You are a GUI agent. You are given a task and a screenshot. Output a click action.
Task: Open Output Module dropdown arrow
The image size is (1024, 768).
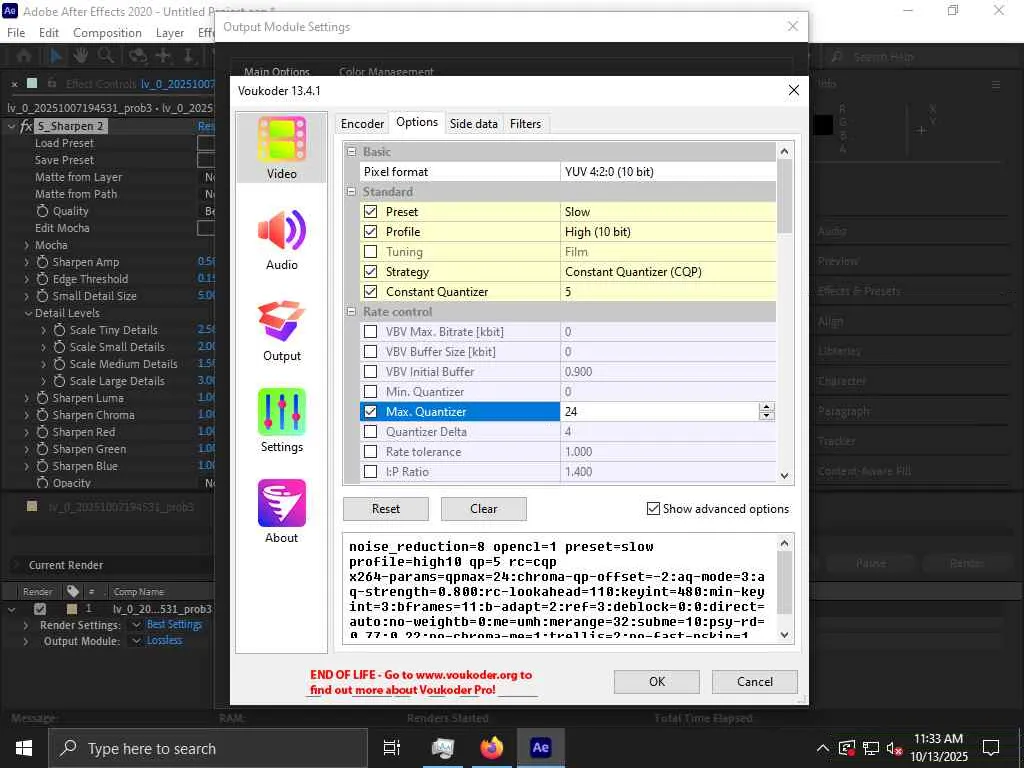[x=136, y=641]
